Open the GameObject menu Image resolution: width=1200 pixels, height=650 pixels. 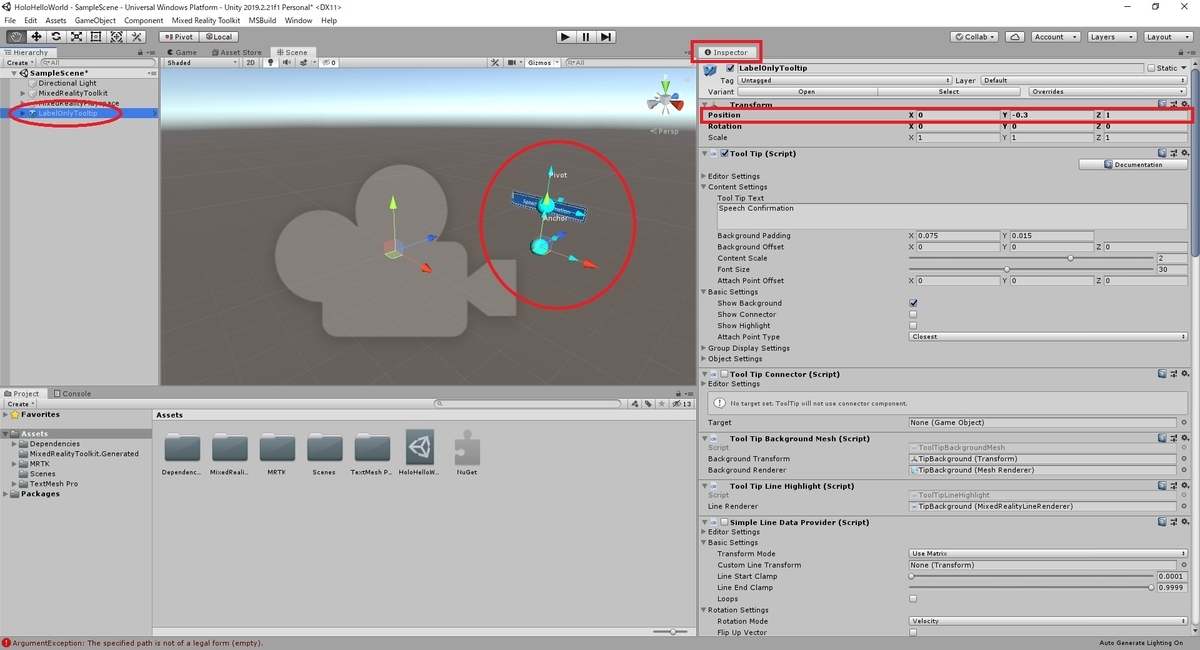(95, 20)
